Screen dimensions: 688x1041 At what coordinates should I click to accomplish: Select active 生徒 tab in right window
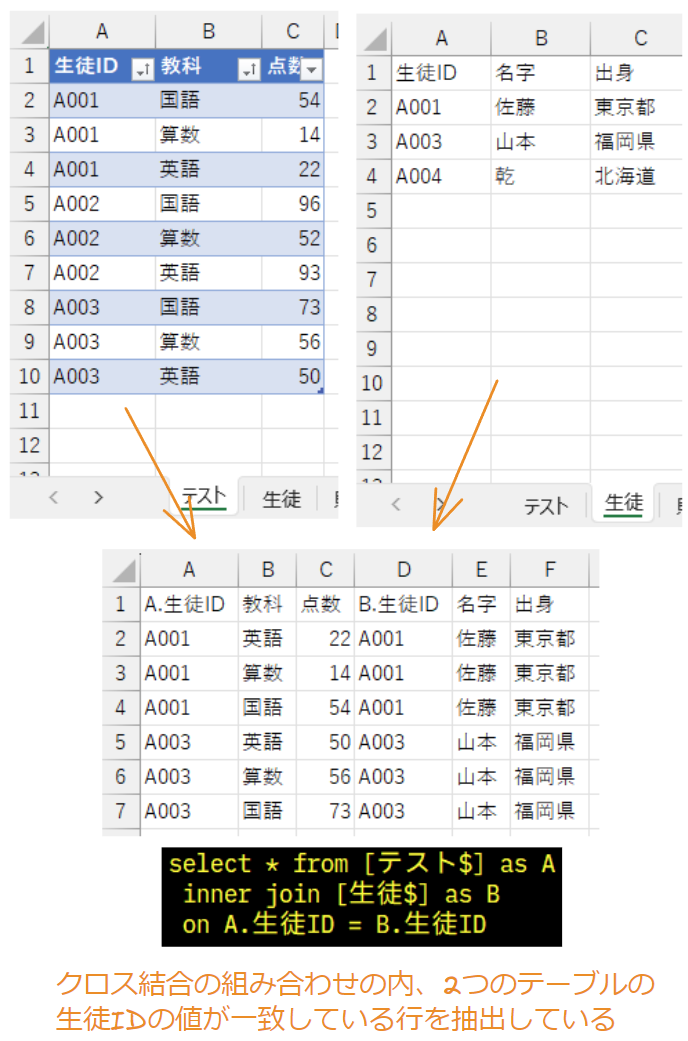click(x=624, y=504)
